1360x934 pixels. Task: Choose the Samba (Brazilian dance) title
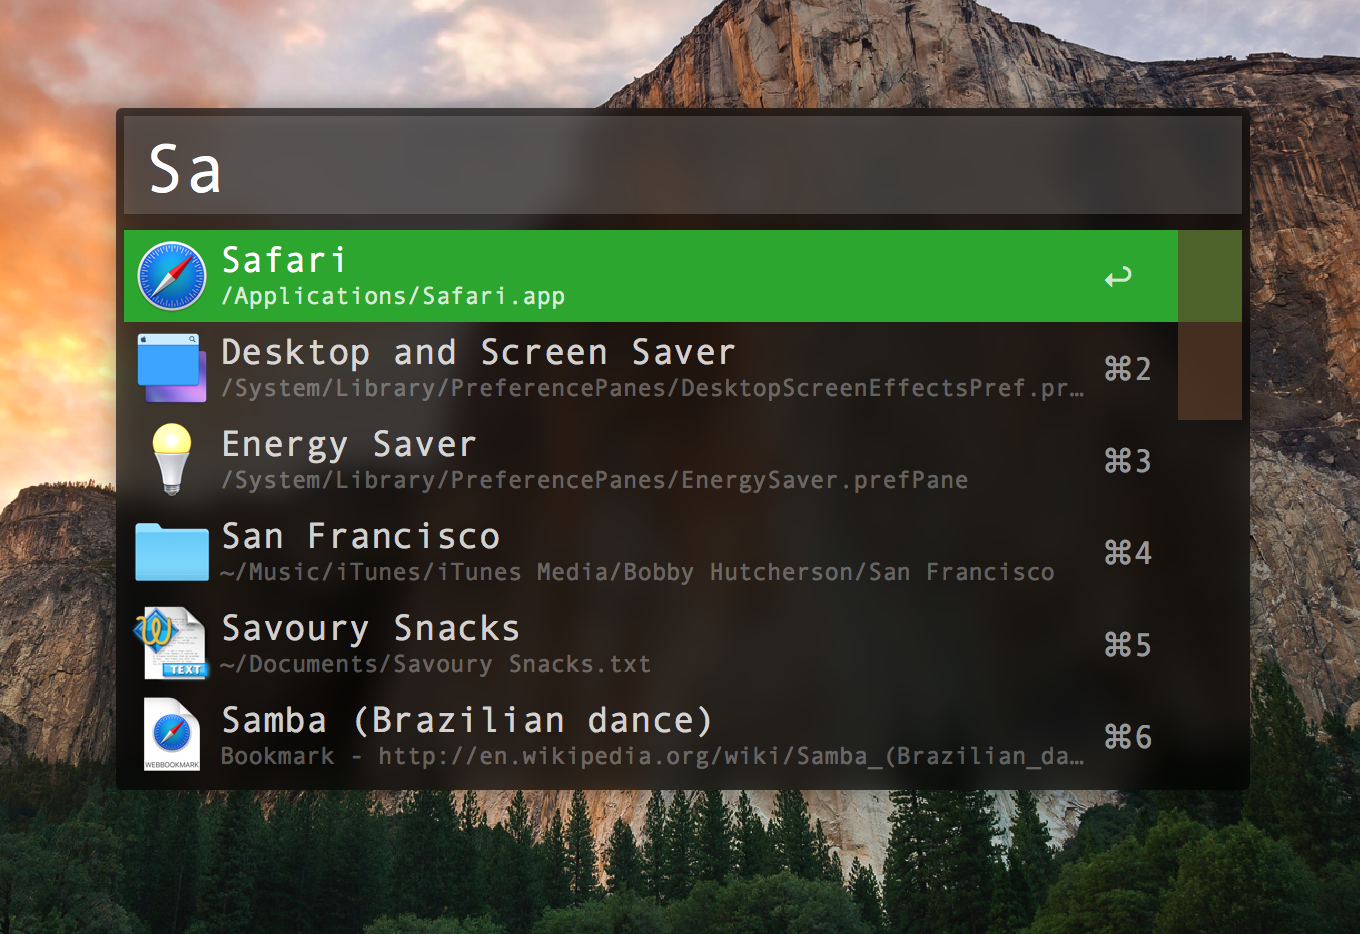467,720
